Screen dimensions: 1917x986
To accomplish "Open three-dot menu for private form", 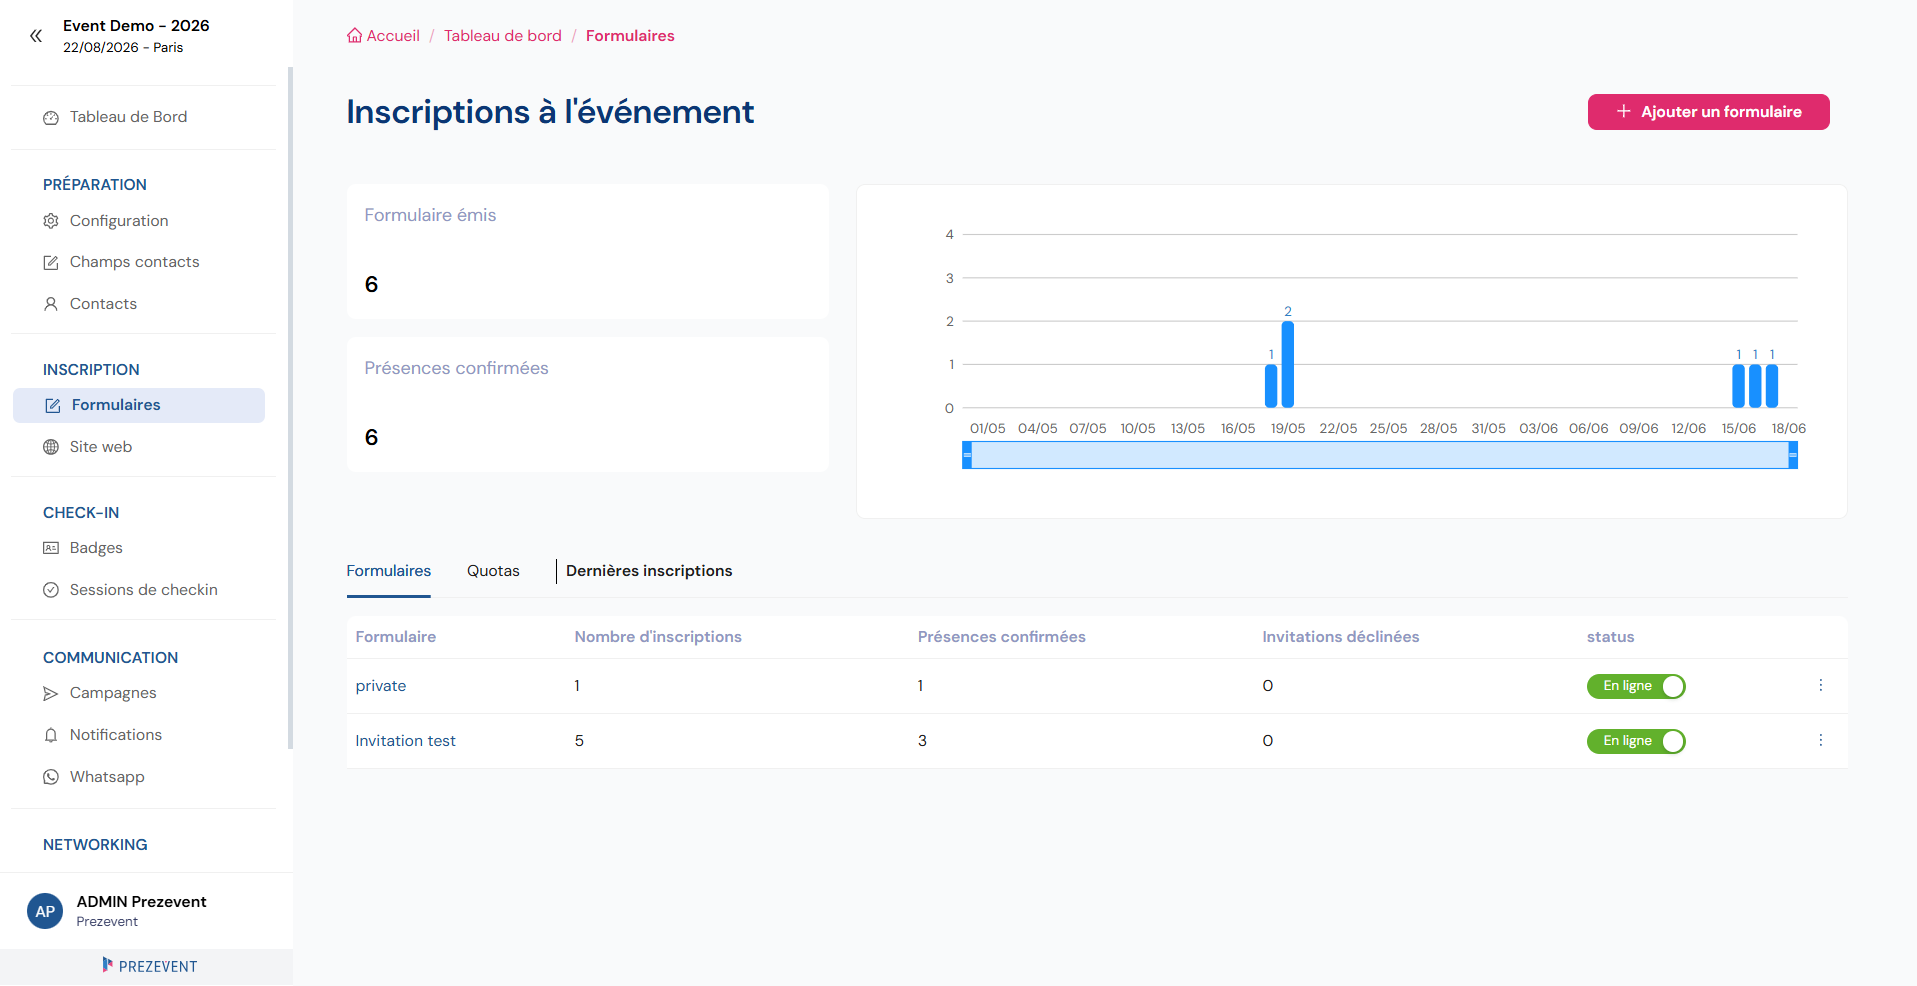I will [1821, 685].
